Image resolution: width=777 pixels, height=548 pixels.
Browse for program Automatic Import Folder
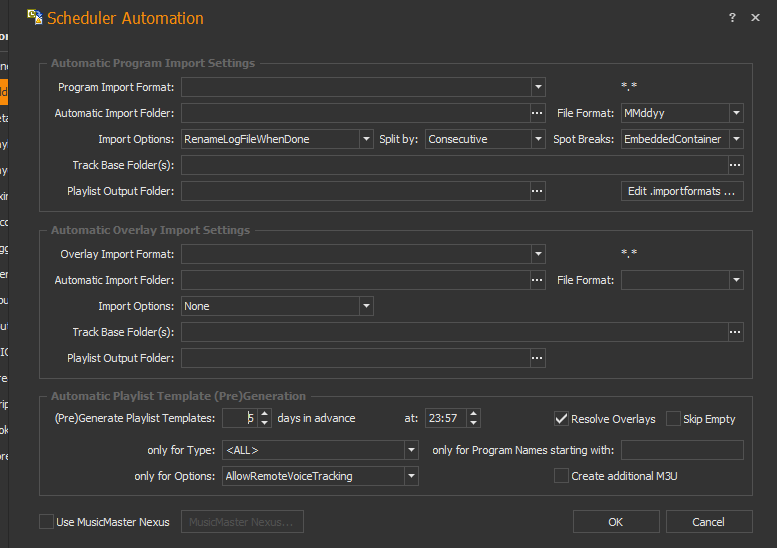coord(537,113)
